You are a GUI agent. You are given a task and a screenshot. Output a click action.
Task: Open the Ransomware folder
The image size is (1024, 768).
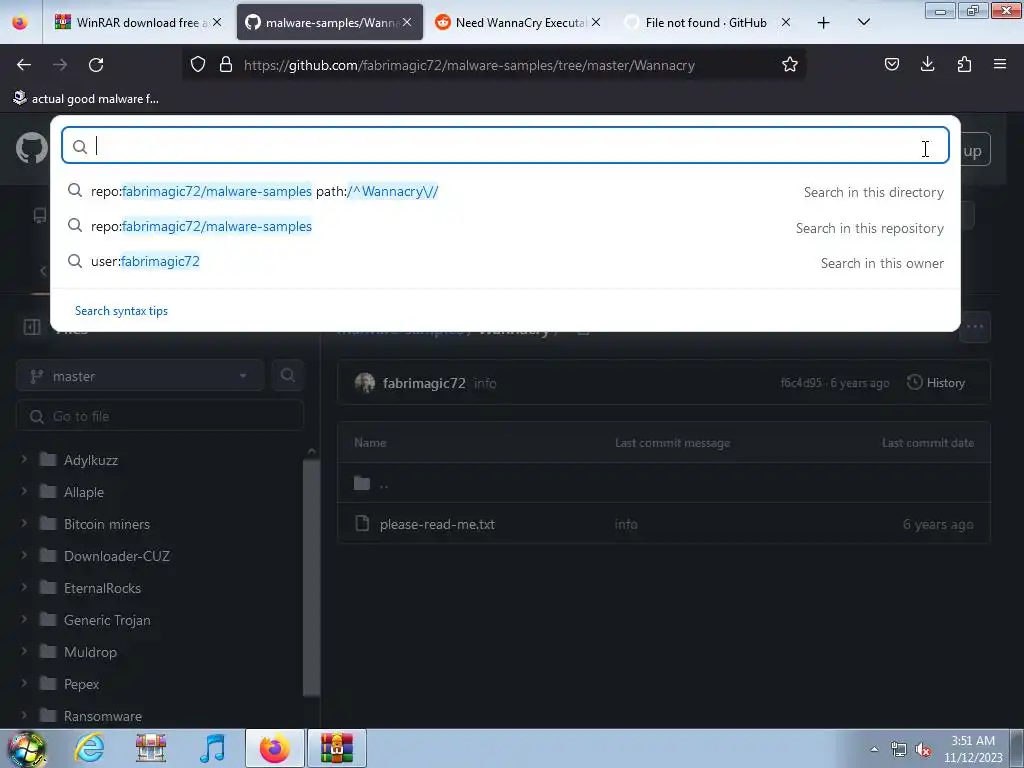tap(103, 716)
